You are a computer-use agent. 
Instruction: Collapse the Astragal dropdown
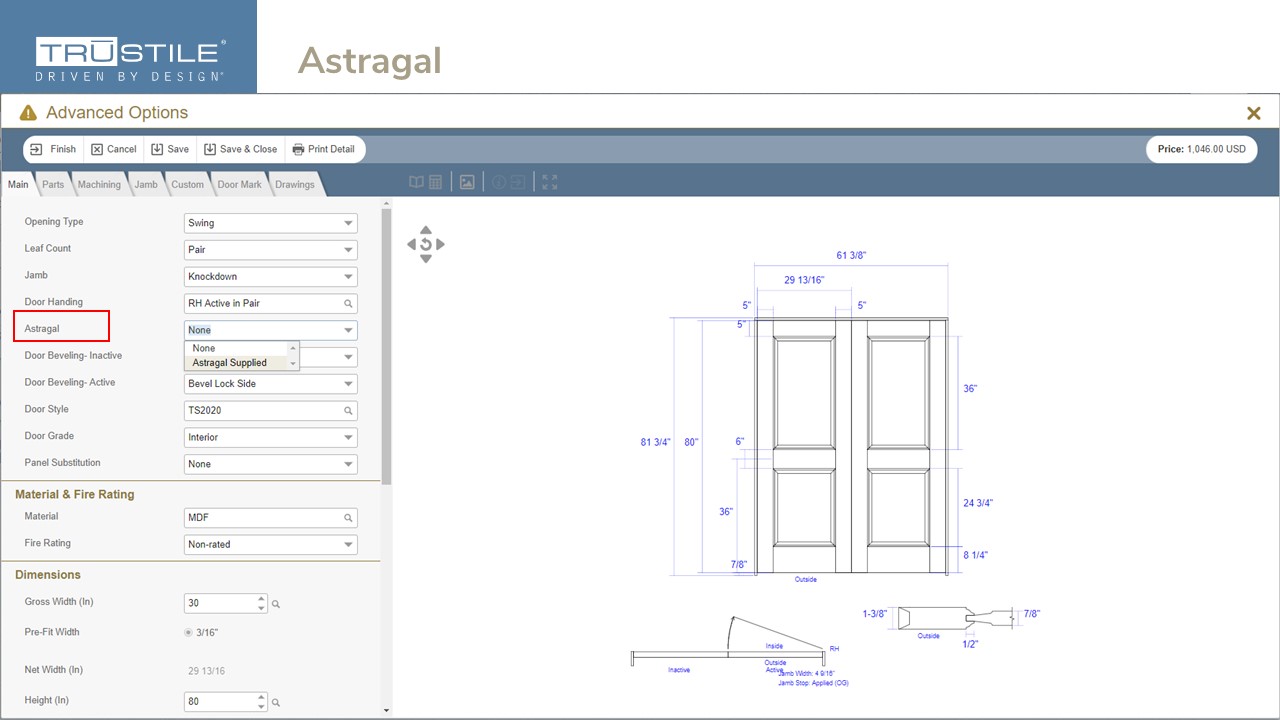[348, 330]
